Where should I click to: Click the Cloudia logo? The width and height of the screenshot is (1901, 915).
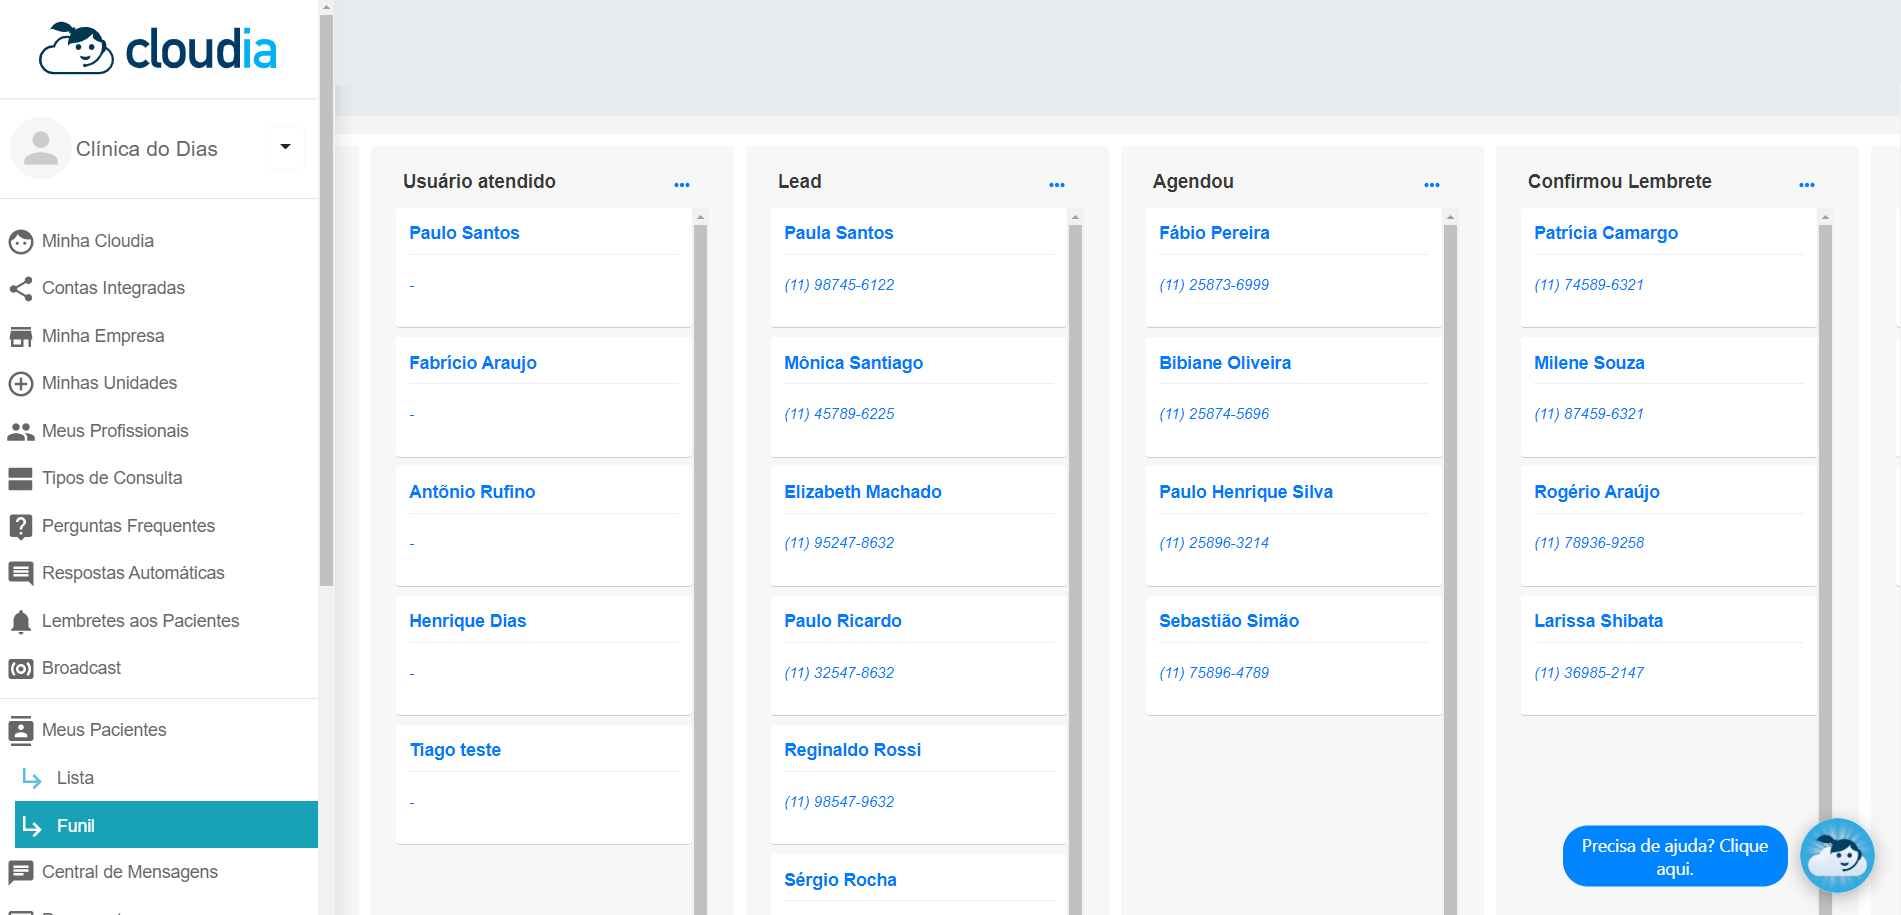pos(158,49)
